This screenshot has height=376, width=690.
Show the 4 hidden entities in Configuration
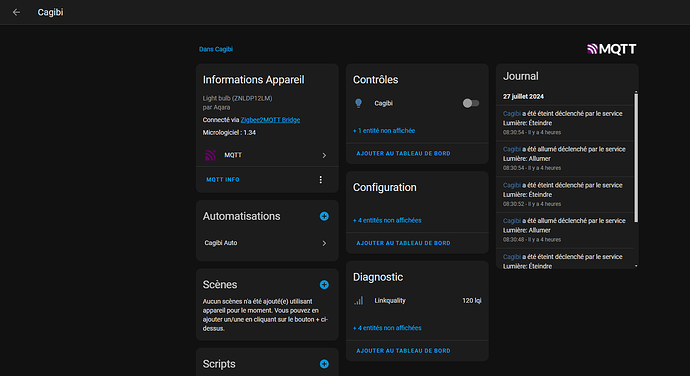point(387,220)
